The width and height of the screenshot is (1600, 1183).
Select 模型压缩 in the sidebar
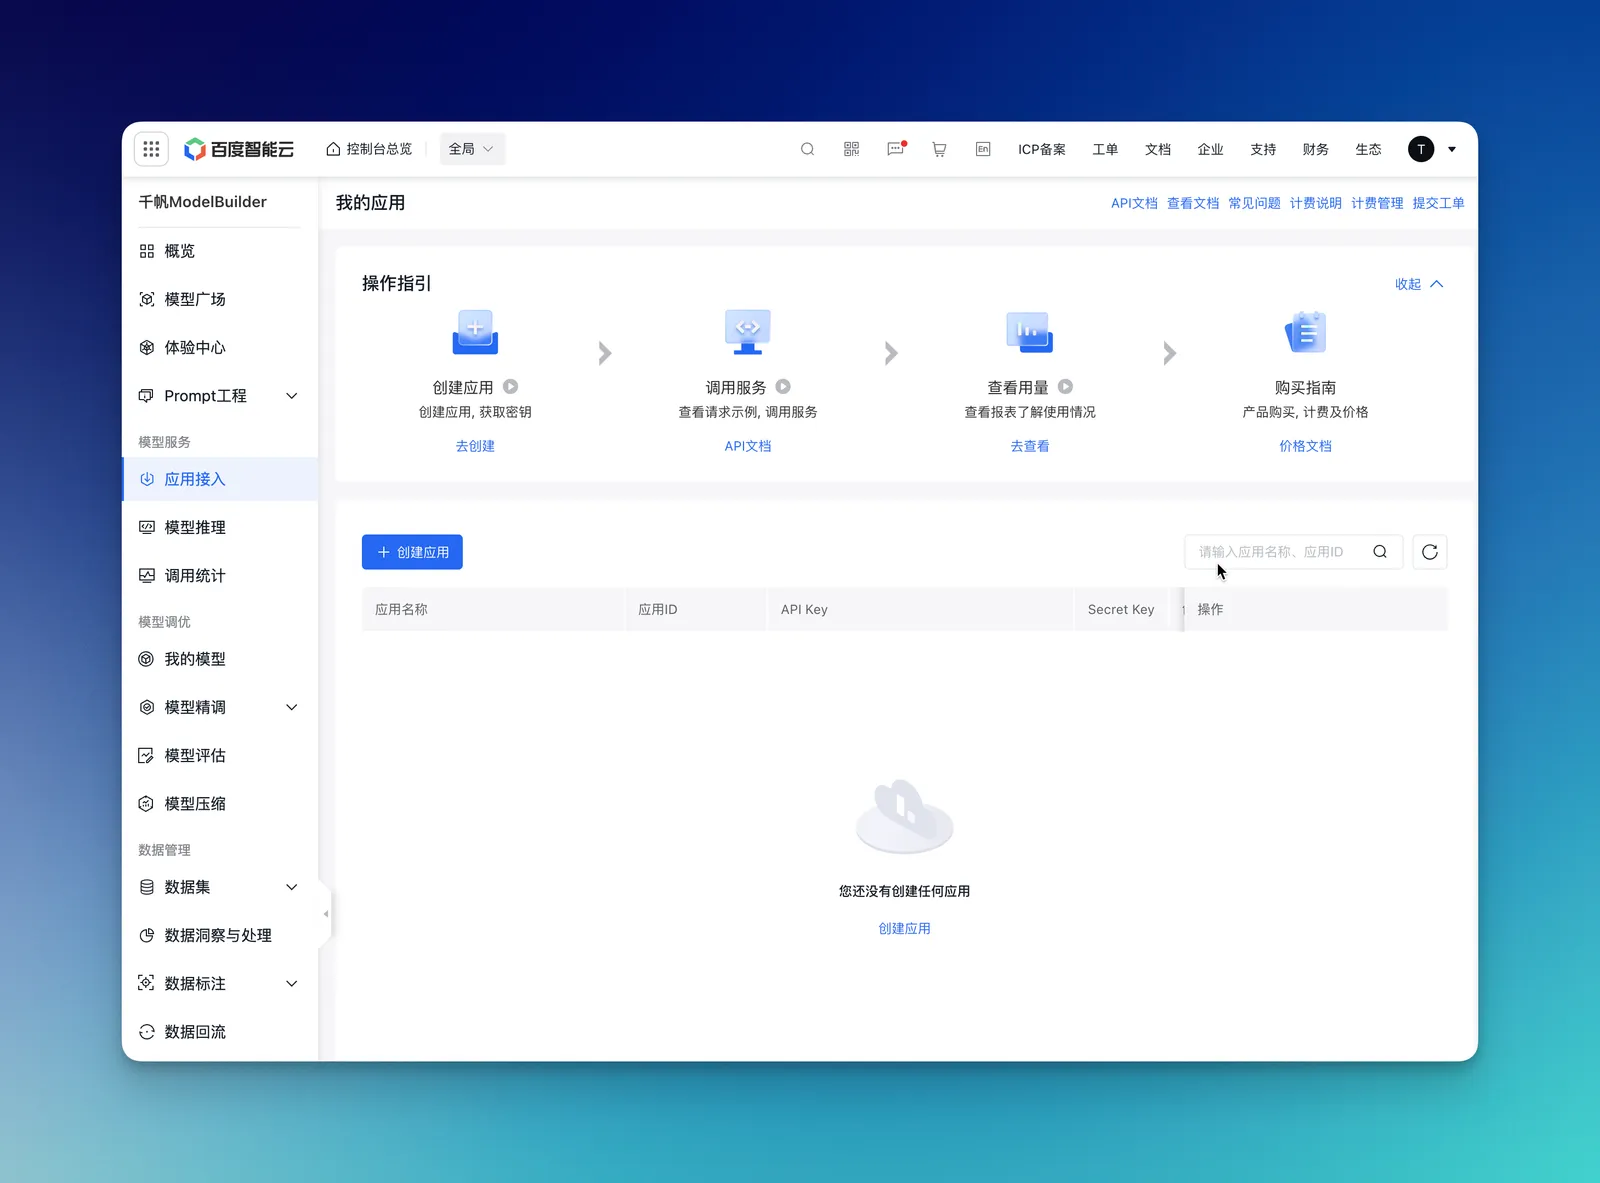click(220, 803)
